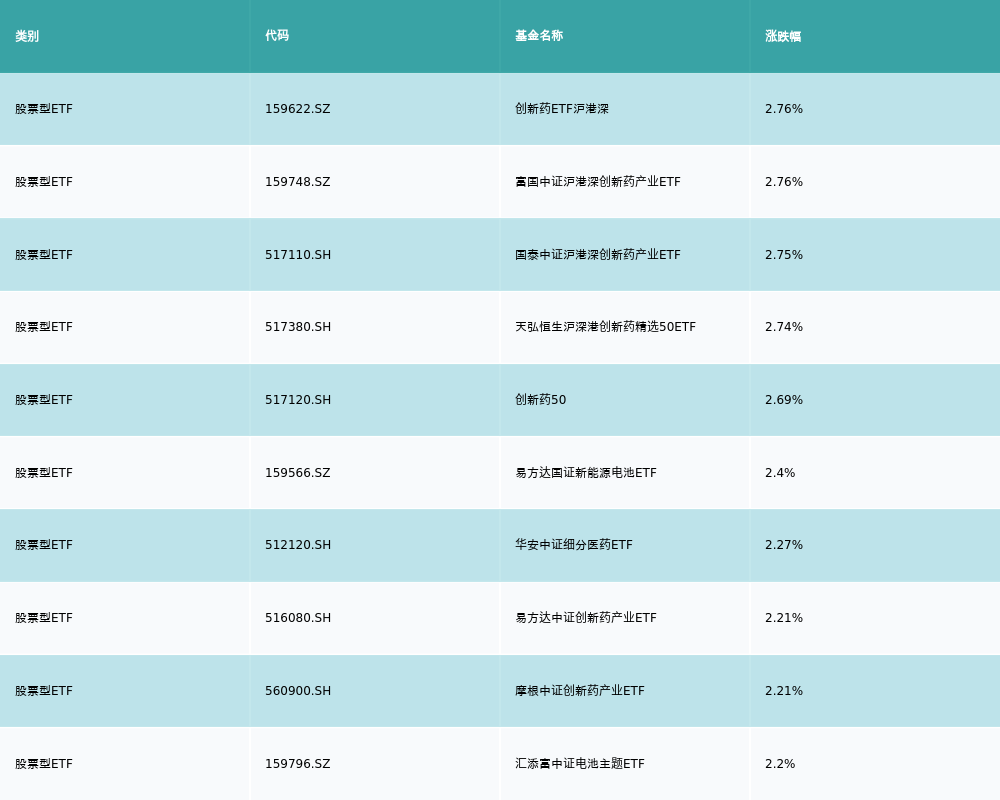Click 2.76% in the 159748.SZ row
This screenshot has width=1000, height=800.
pos(784,182)
